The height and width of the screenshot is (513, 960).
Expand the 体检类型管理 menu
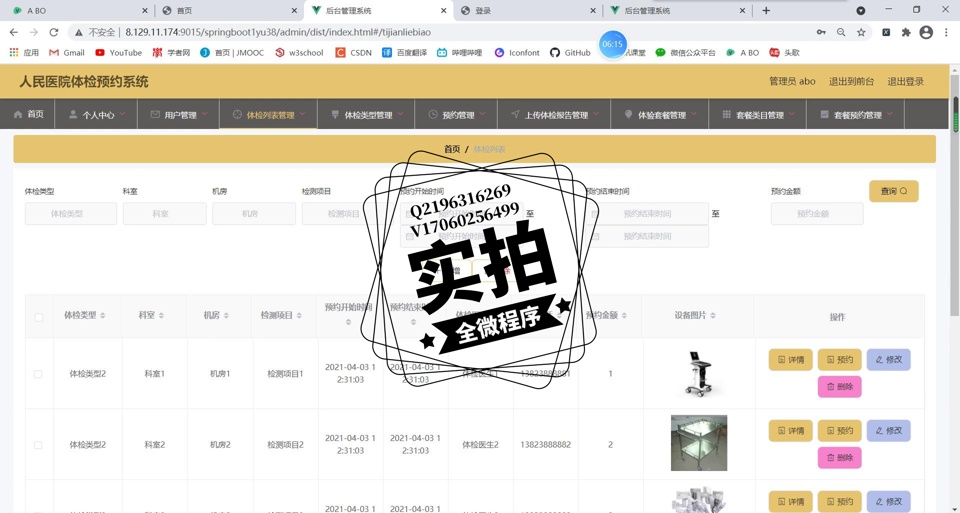pyautogui.click(x=367, y=115)
